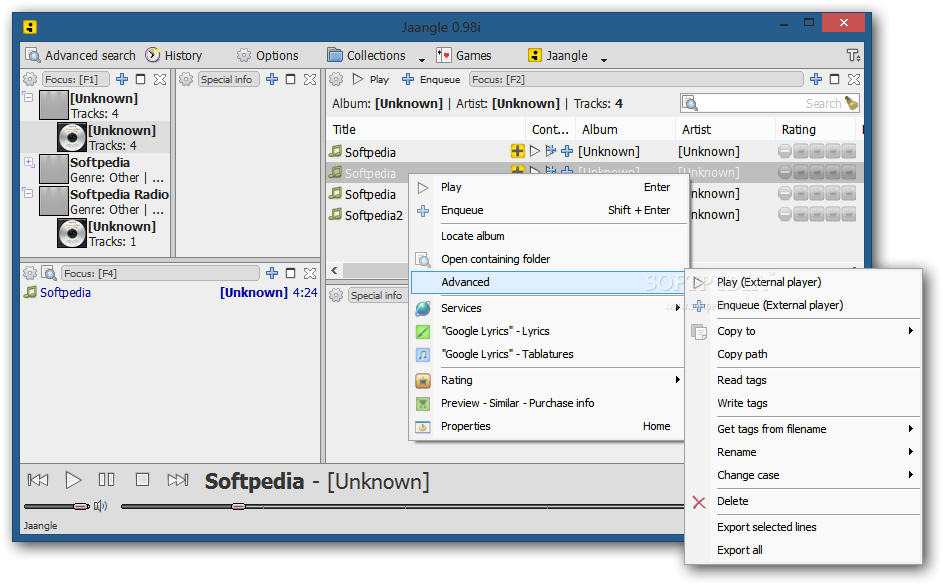Sort tracks by Title column header
Image resolution: width=943 pixels, height=585 pixels.
click(x=426, y=129)
